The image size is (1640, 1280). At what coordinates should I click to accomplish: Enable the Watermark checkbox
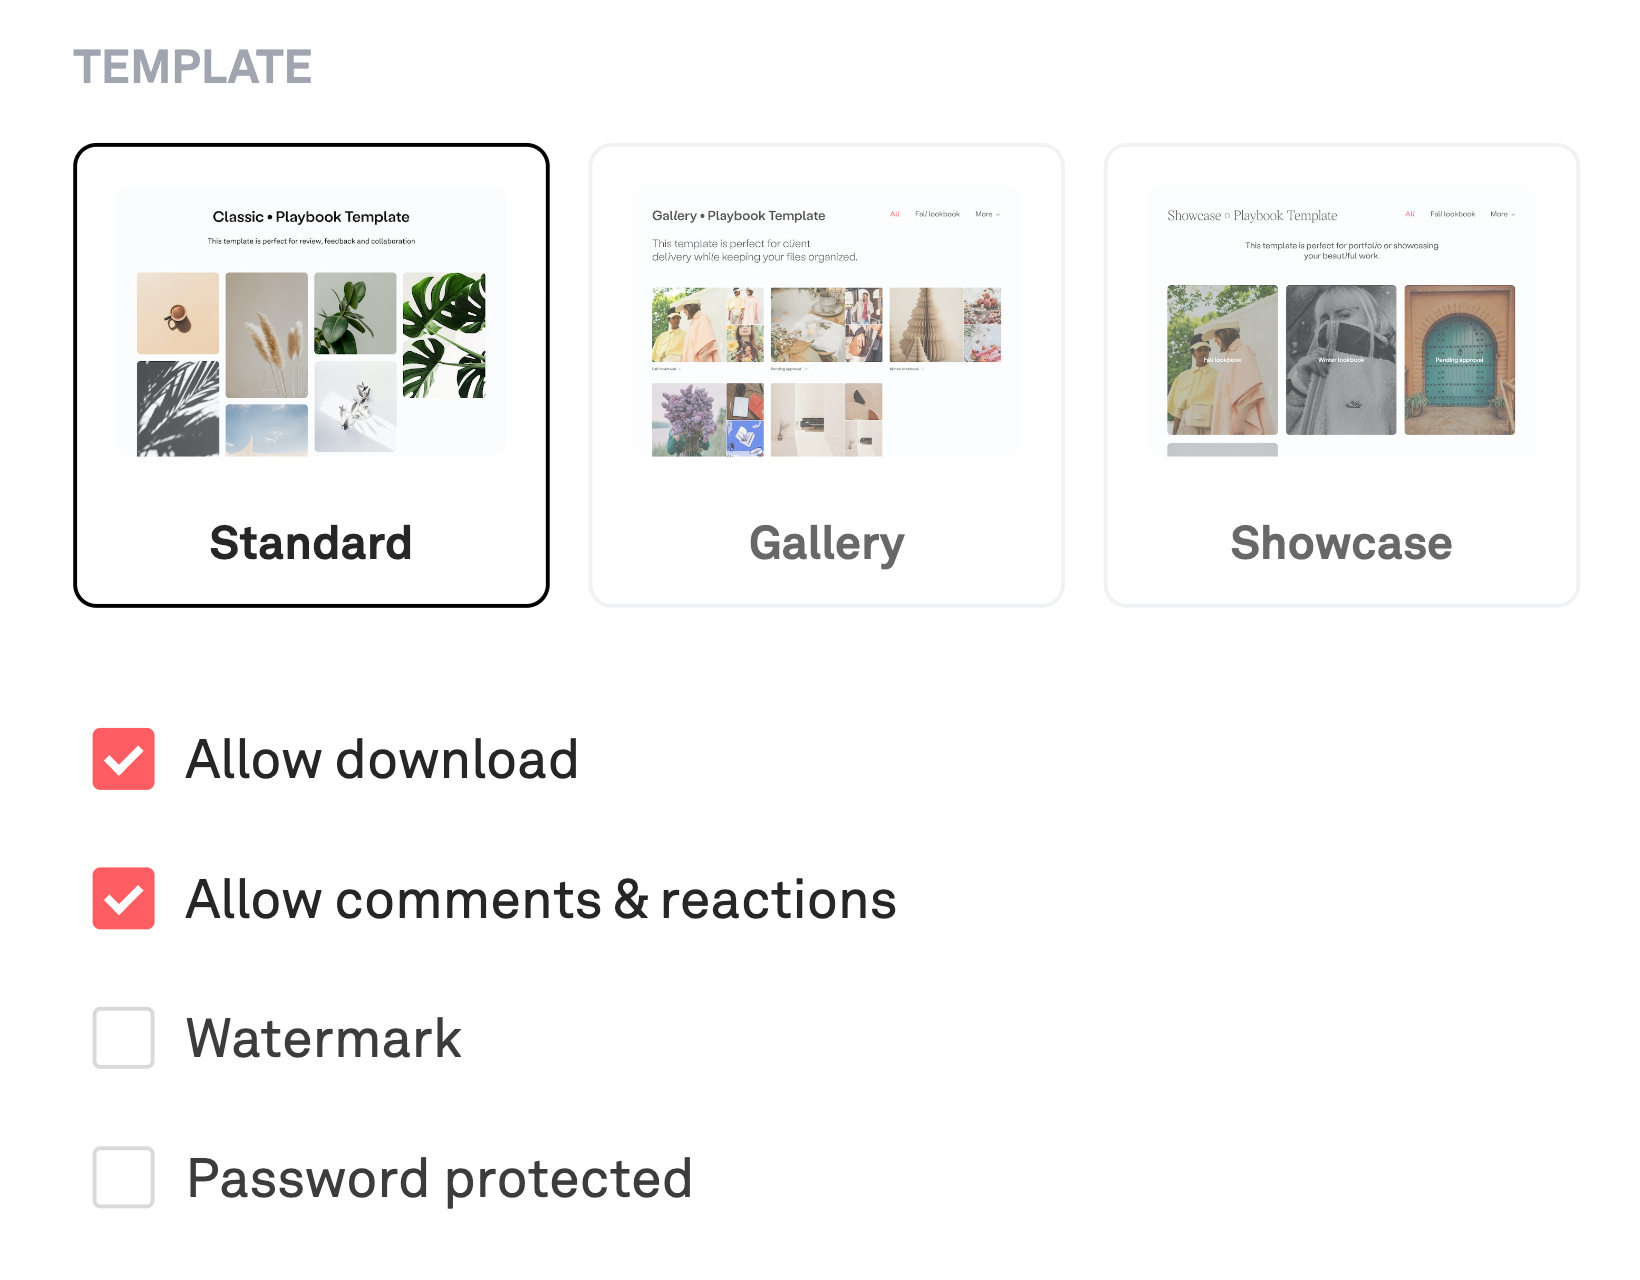click(x=124, y=1038)
